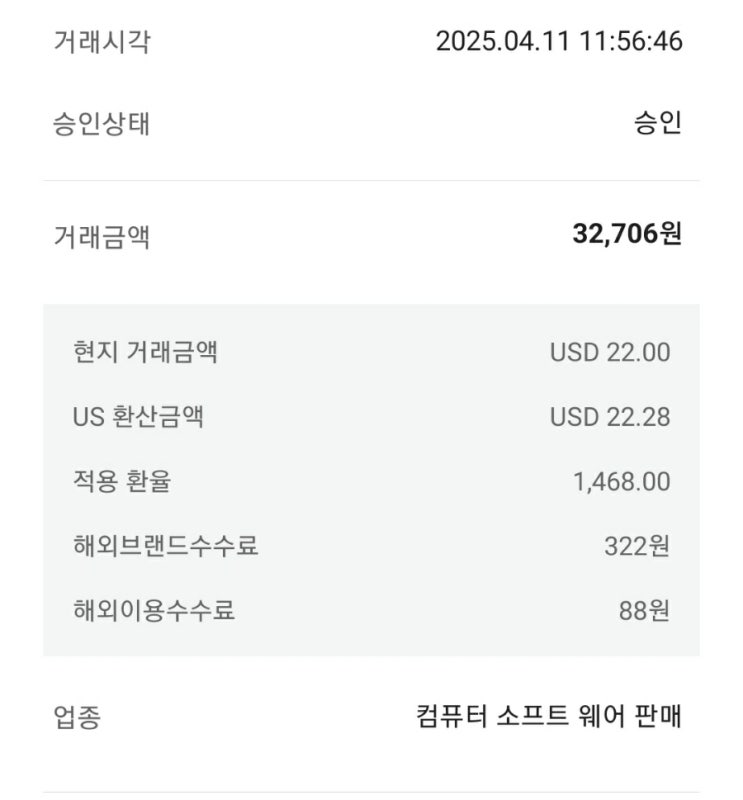
Task: Select the 컴퓨터 소프트 웨어 판매 business type
Action: pyautogui.click(x=549, y=716)
